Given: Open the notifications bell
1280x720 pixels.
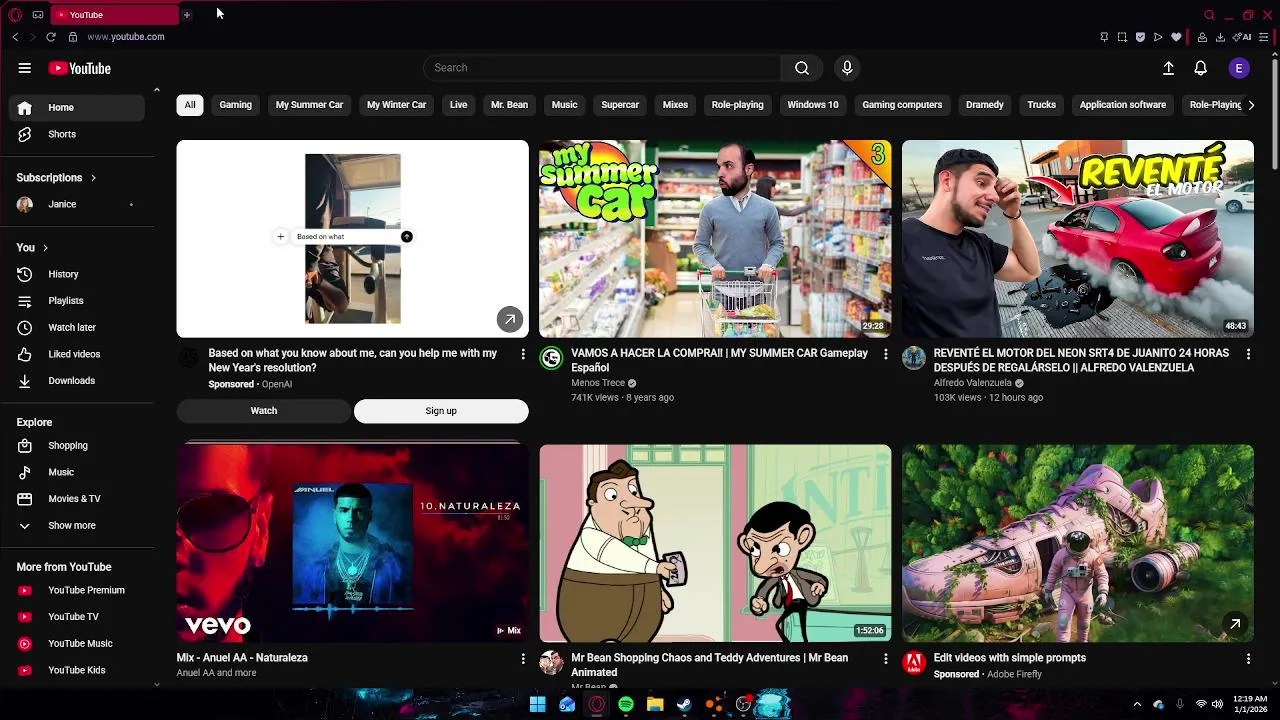Looking at the screenshot, I should click(x=1200, y=68).
